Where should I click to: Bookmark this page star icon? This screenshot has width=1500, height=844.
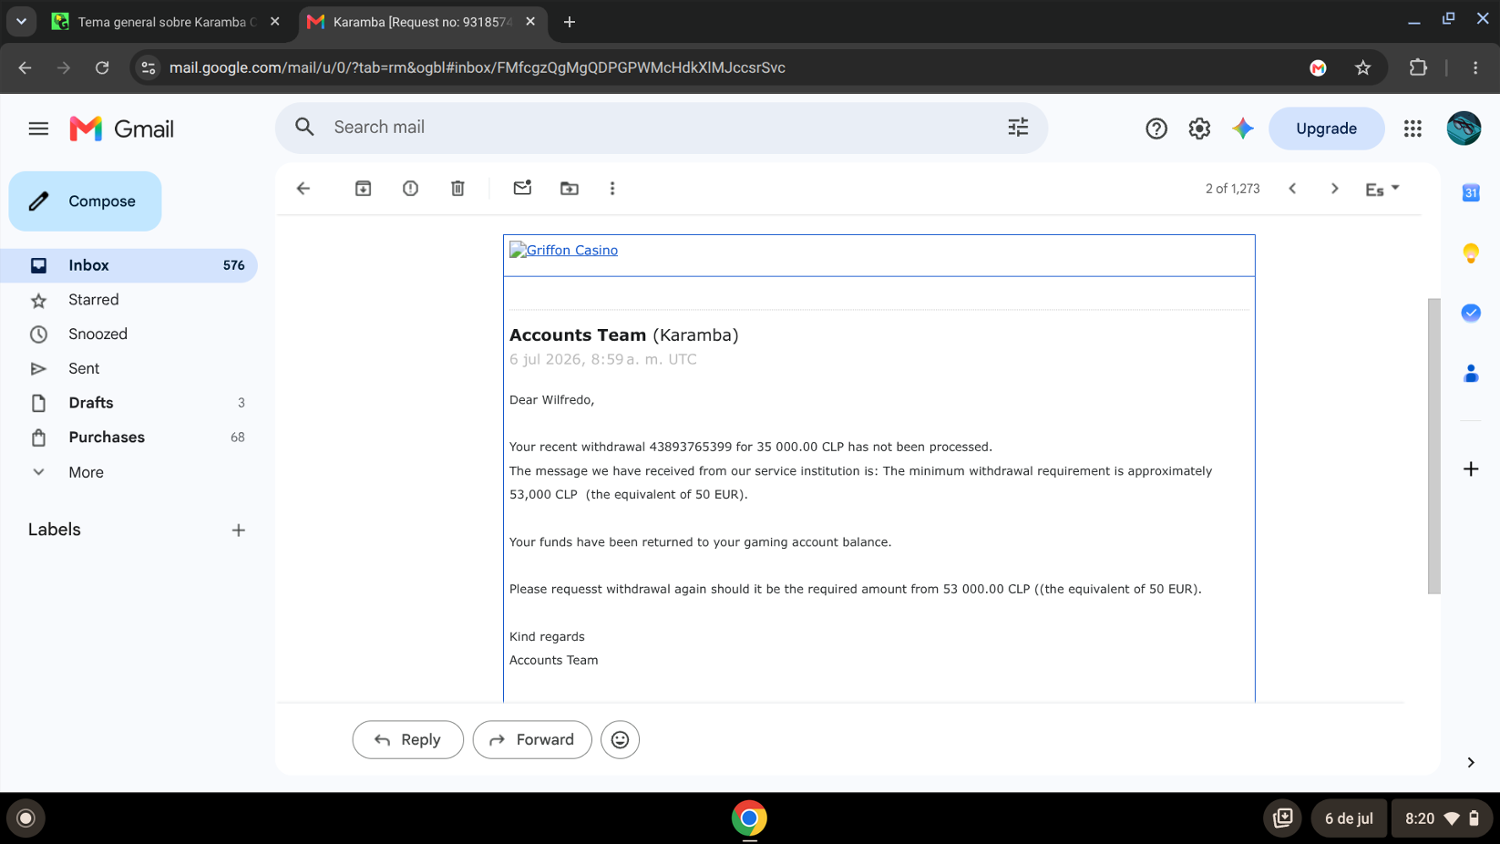click(x=1362, y=67)
